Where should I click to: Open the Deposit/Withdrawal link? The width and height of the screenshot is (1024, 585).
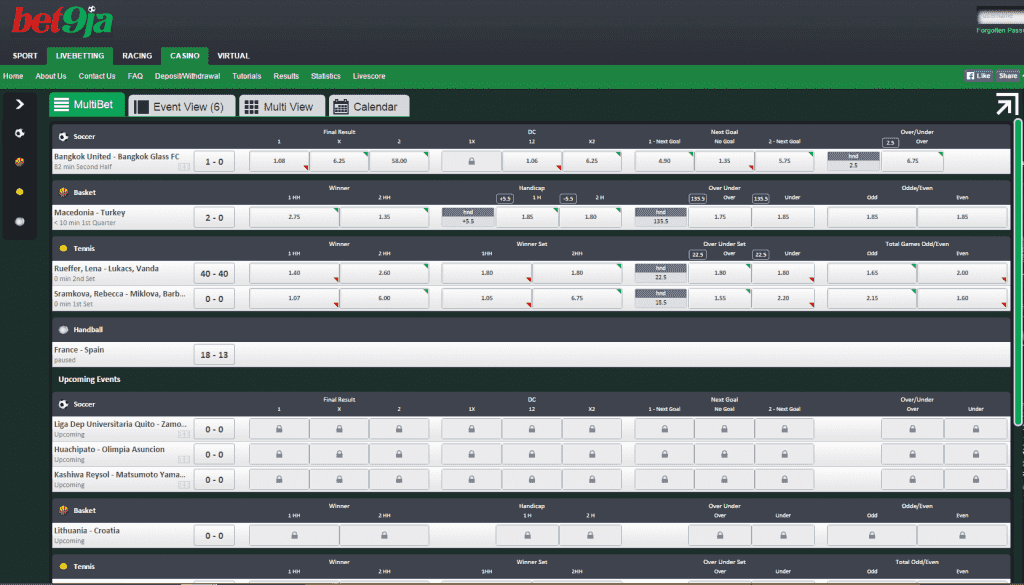[187, 76]
